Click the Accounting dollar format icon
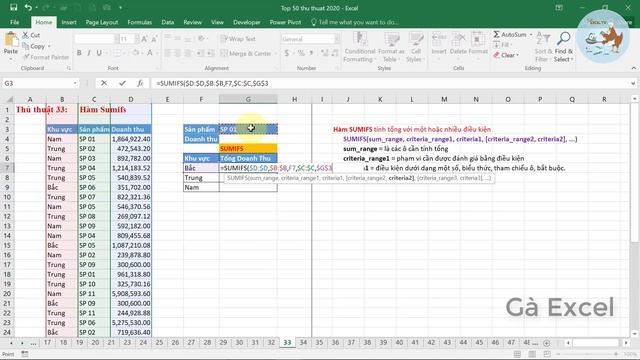The image size is (640, 360). [x=287, y=53]
